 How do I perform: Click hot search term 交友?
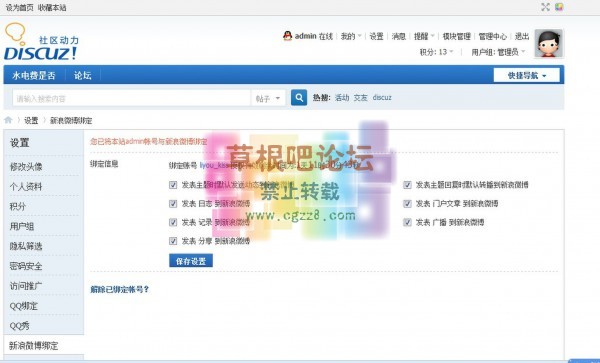tap(360, 98)
